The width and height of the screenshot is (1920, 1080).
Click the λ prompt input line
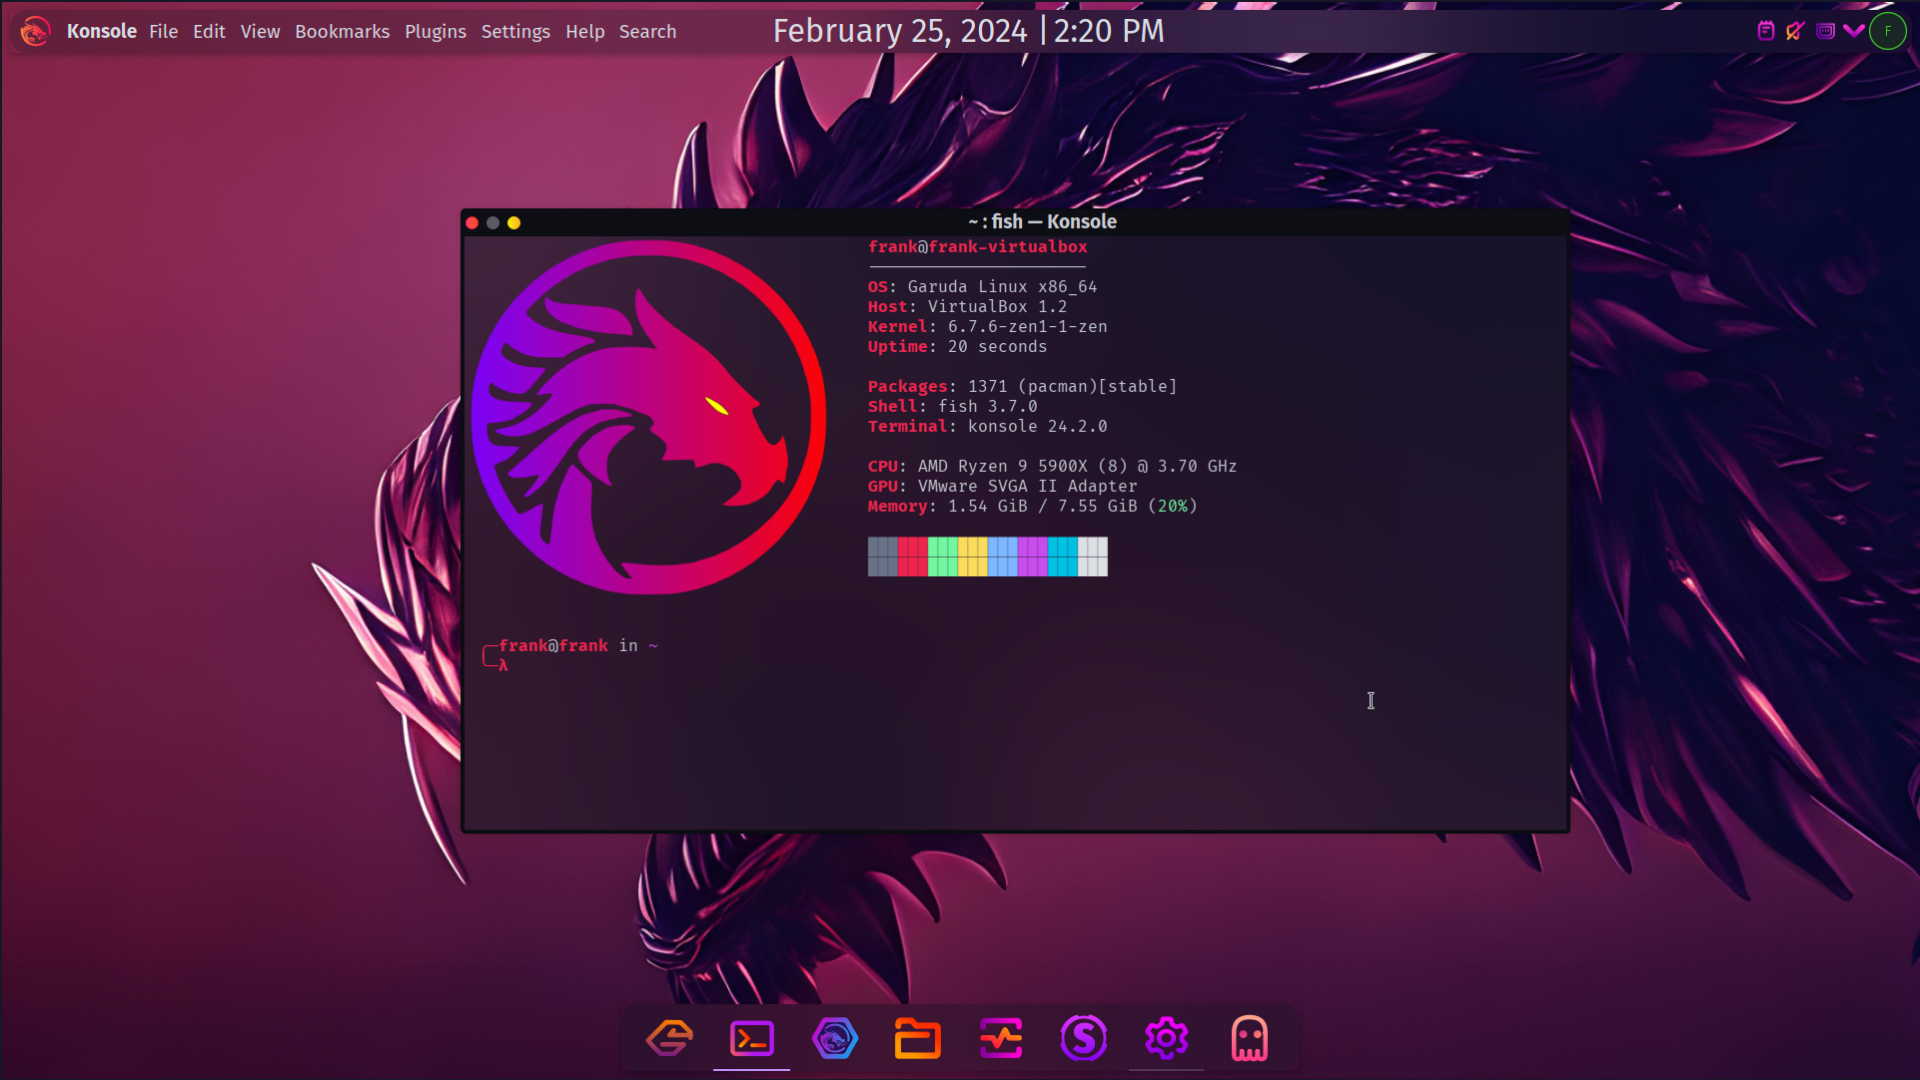(503, 666)
